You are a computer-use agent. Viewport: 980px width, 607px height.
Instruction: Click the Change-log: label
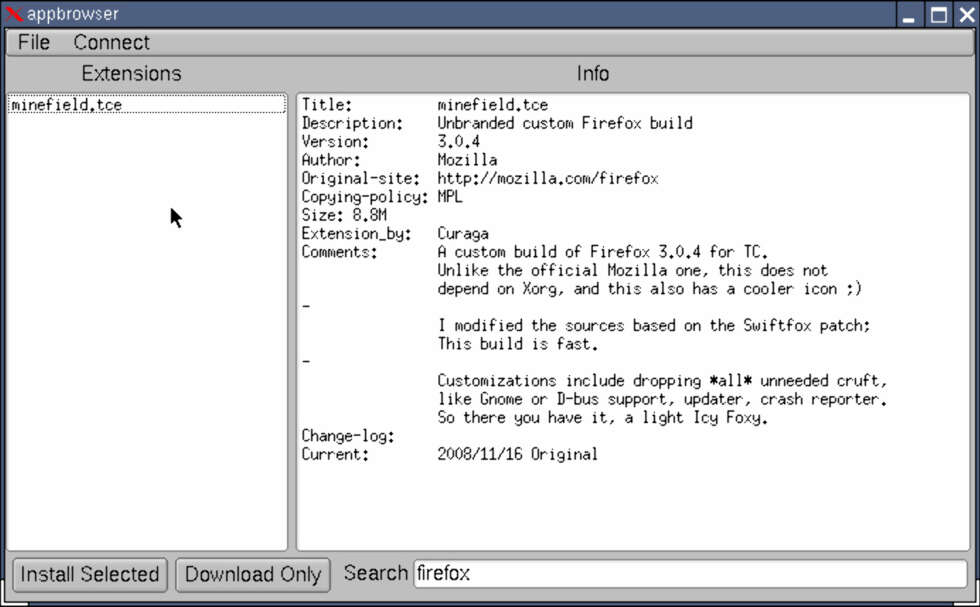click(x=348, y=436)
